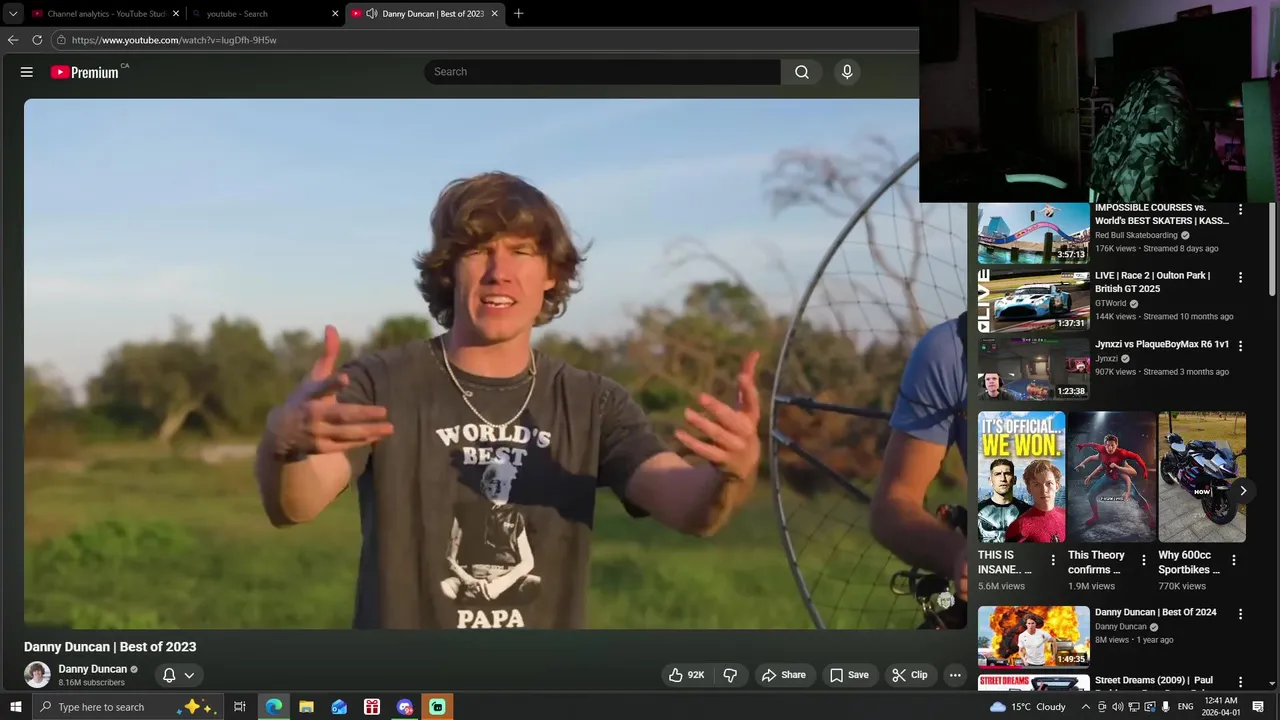The width and height of the screenshot is (1280, 720).
Task: Open options for Why 600cc Sportbikes short
Action: pyautogui.click(x=1233, y=560)
